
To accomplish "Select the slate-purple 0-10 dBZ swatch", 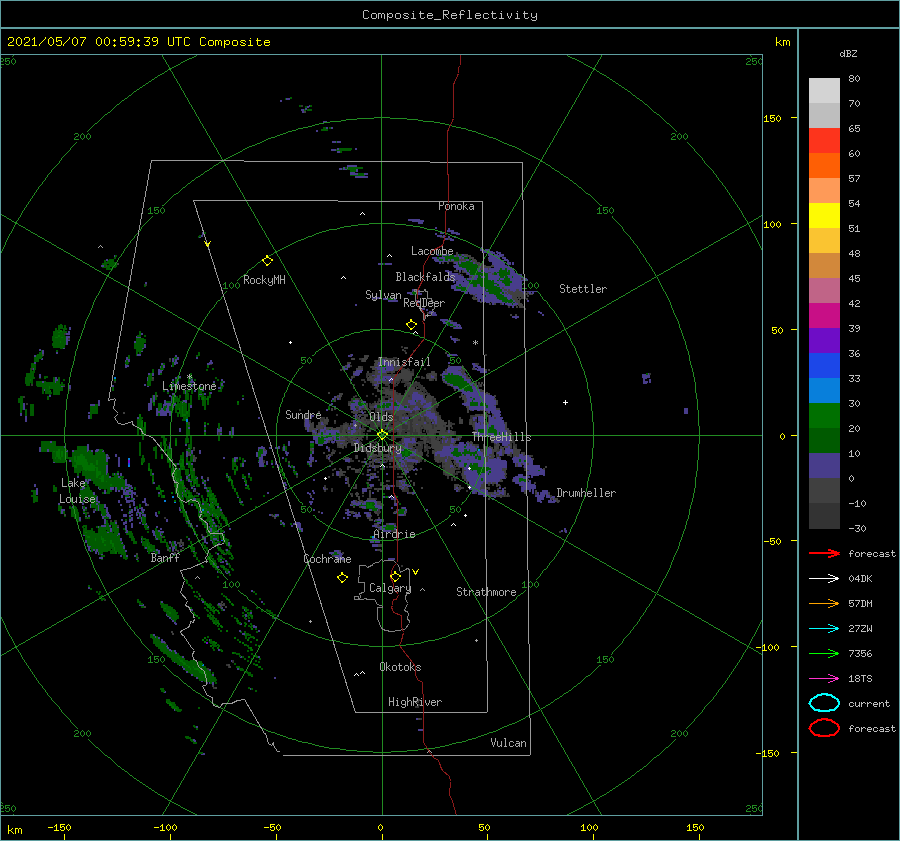I will 824,466.
